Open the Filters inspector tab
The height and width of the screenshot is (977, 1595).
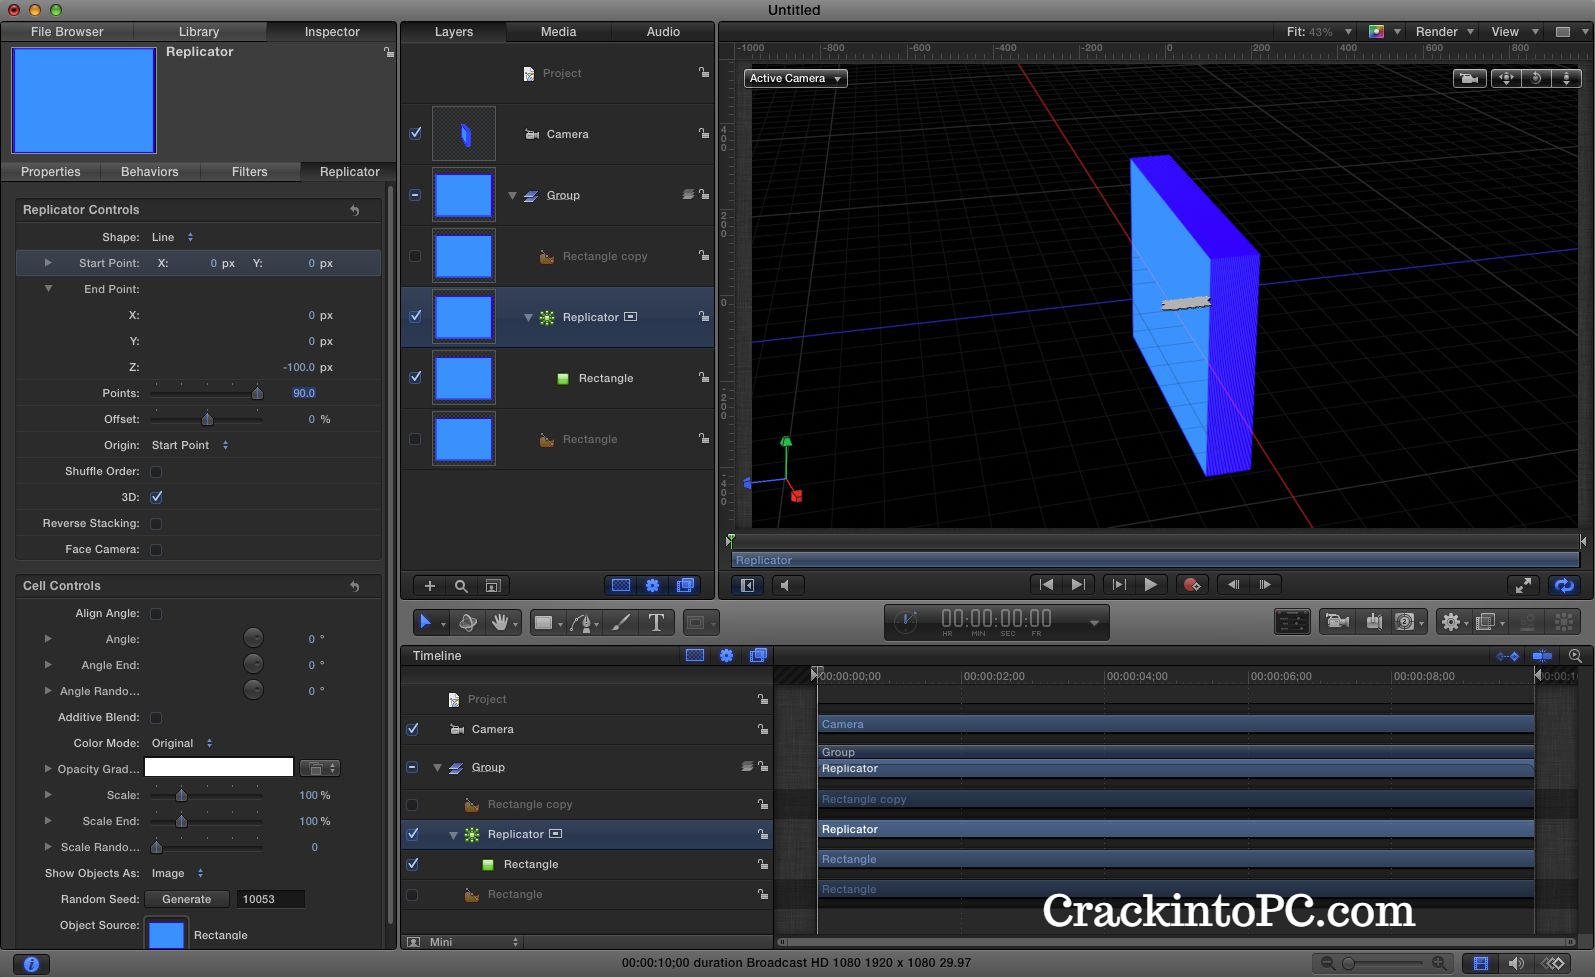point(250,172)
